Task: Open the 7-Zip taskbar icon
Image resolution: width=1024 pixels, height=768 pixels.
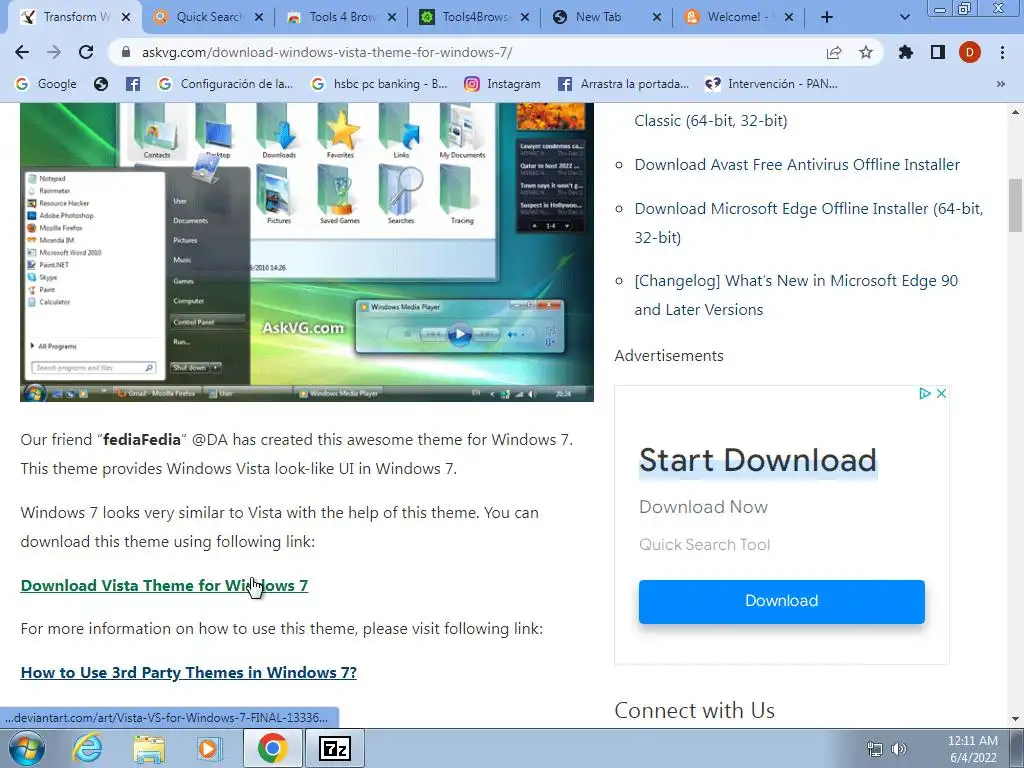Action: (x=334, y=748)
